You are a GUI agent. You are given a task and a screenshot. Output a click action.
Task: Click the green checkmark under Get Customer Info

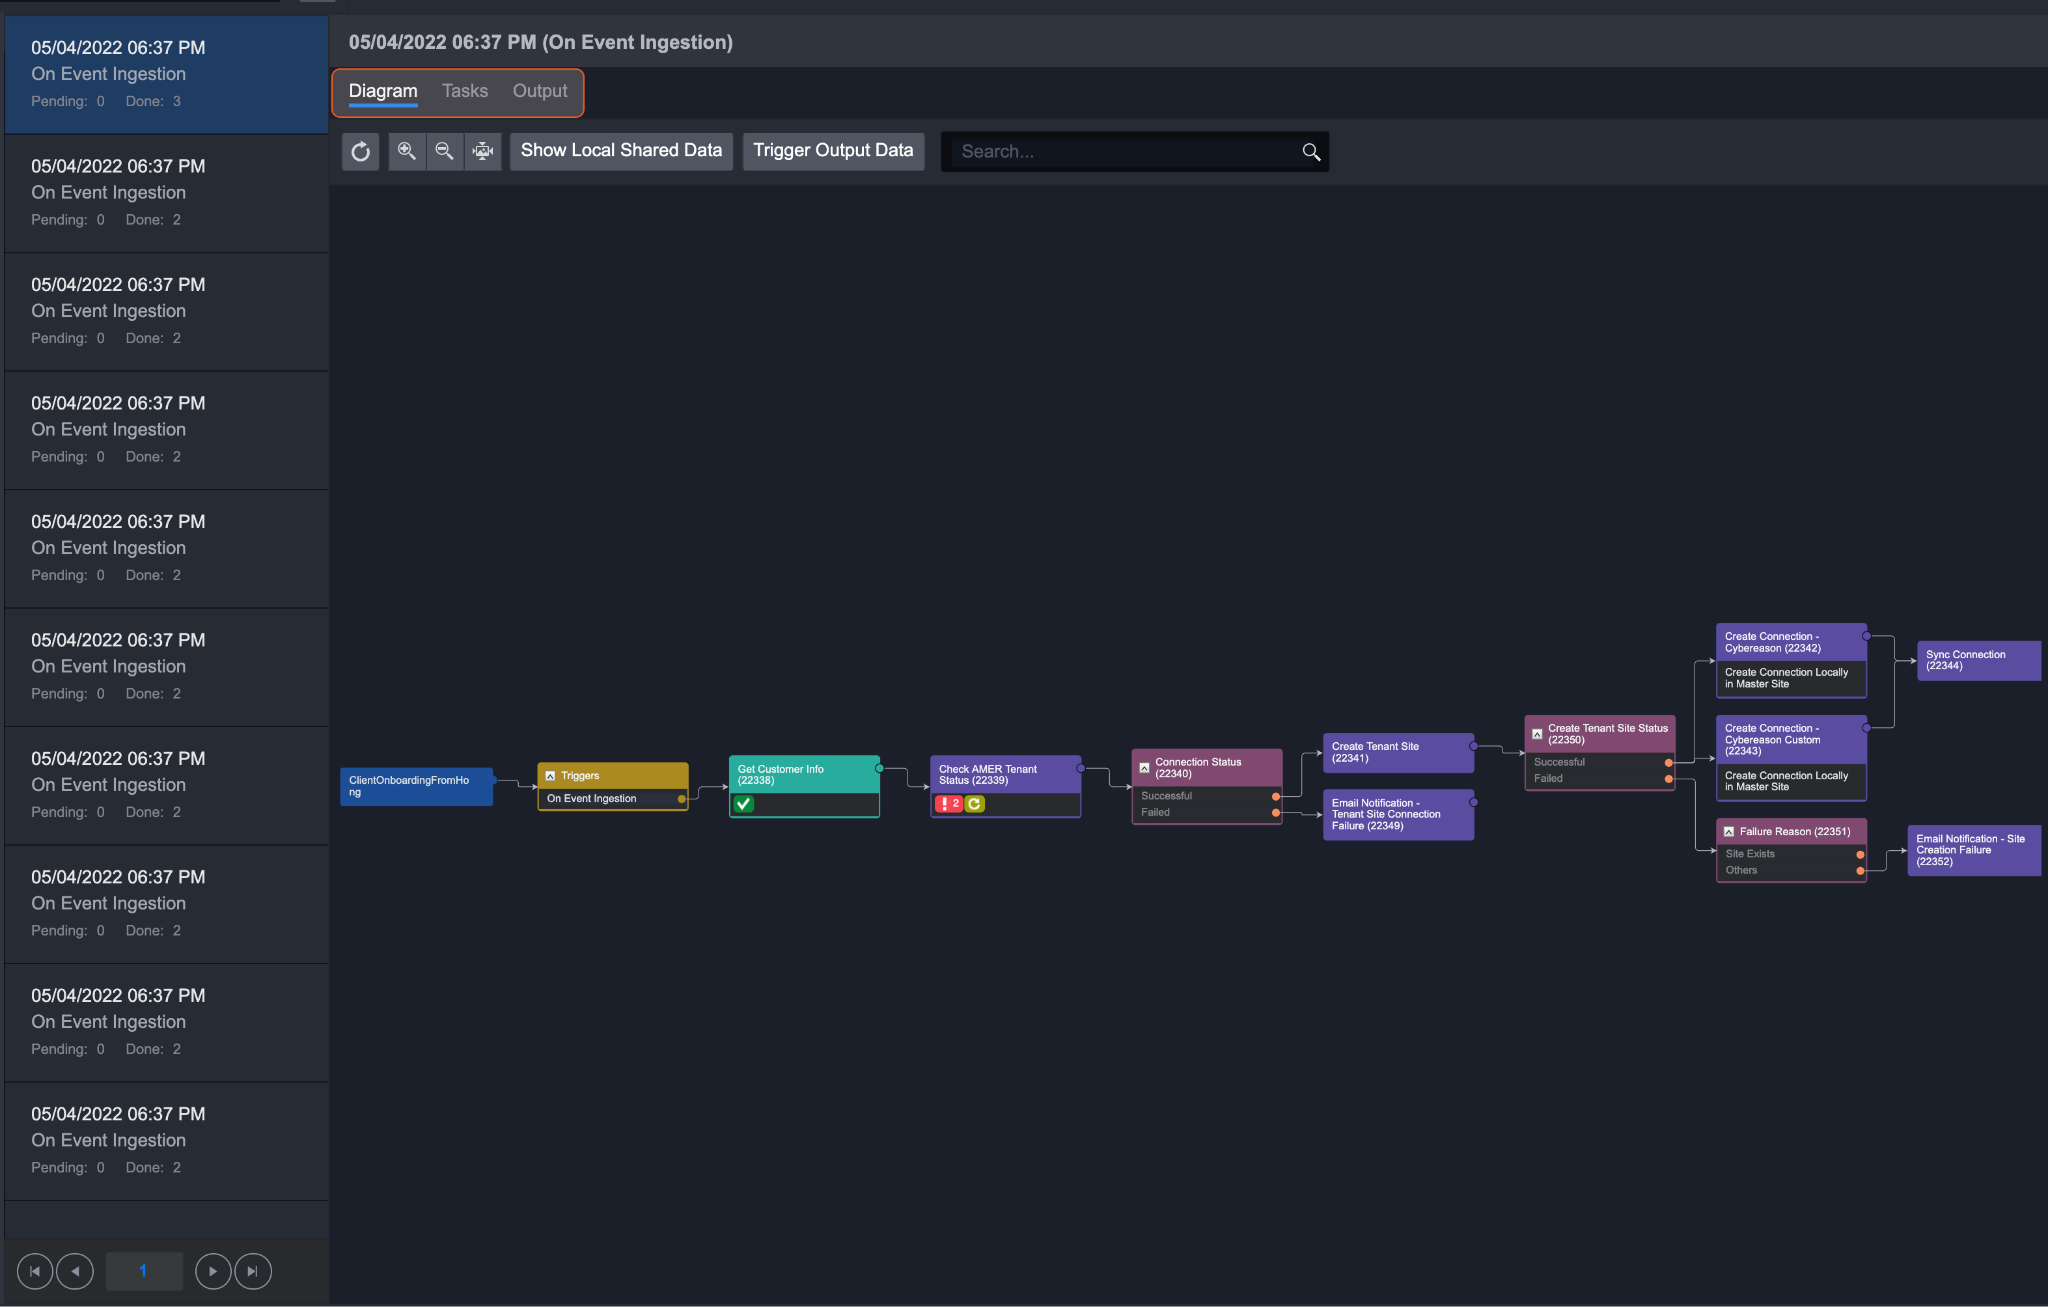743,804
